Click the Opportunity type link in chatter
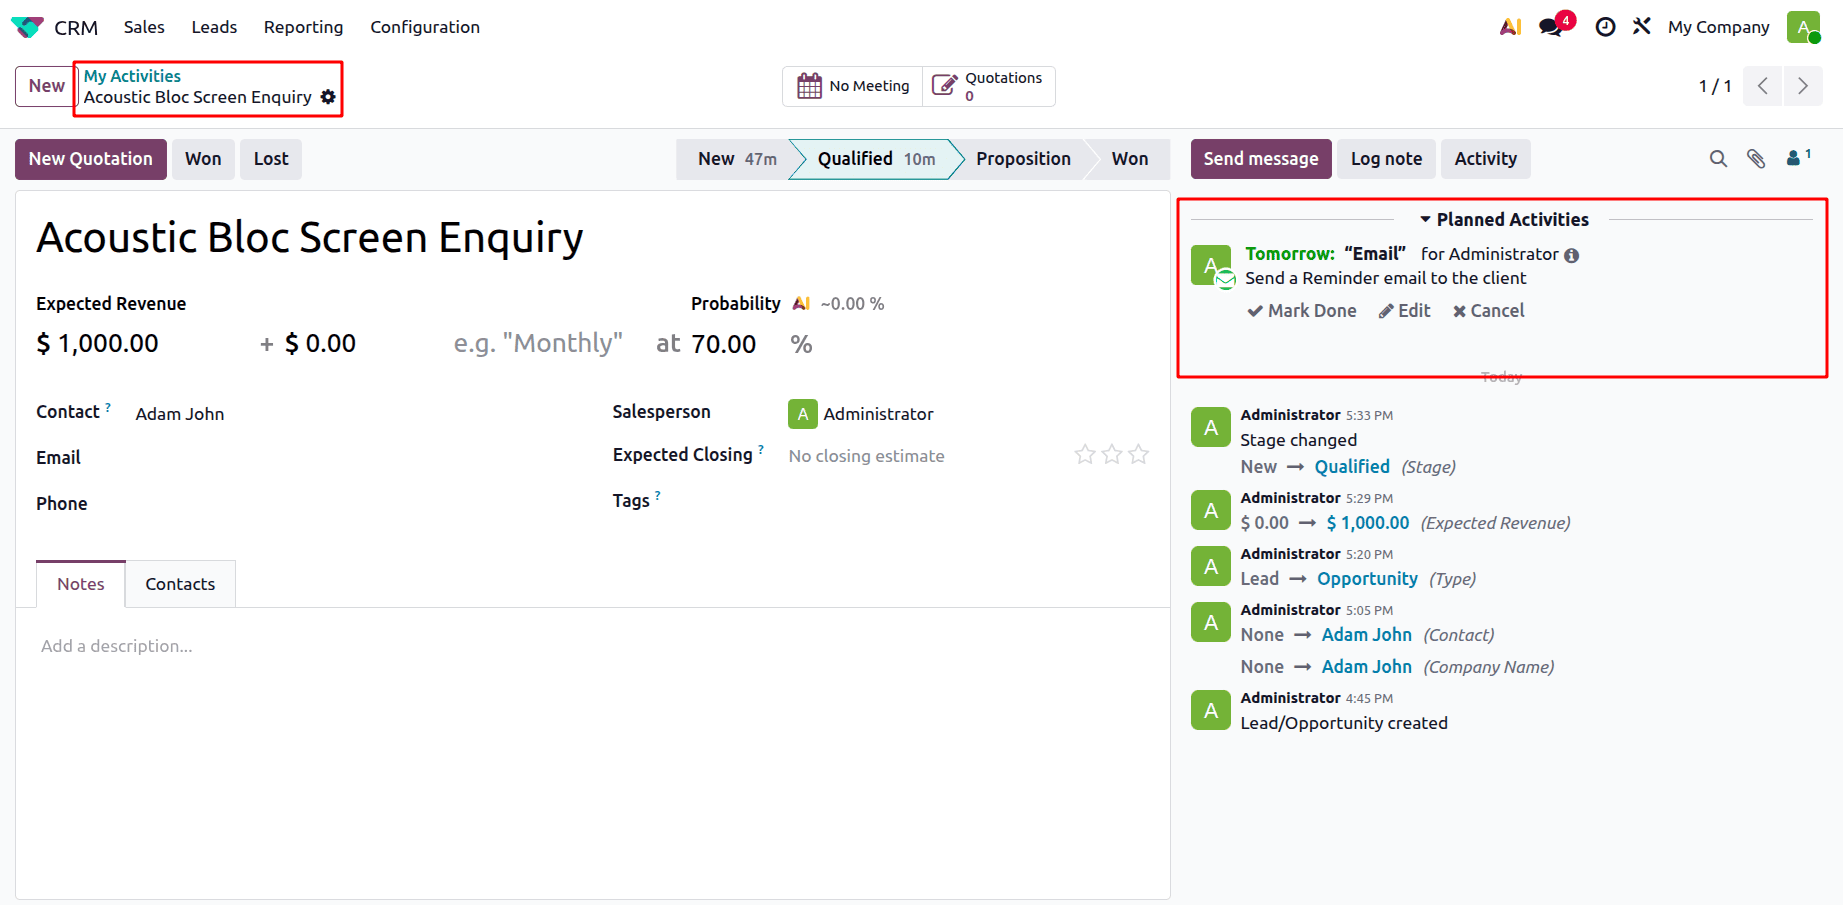The height and width of the screenshot is (905, 1843). (1367, 579)
